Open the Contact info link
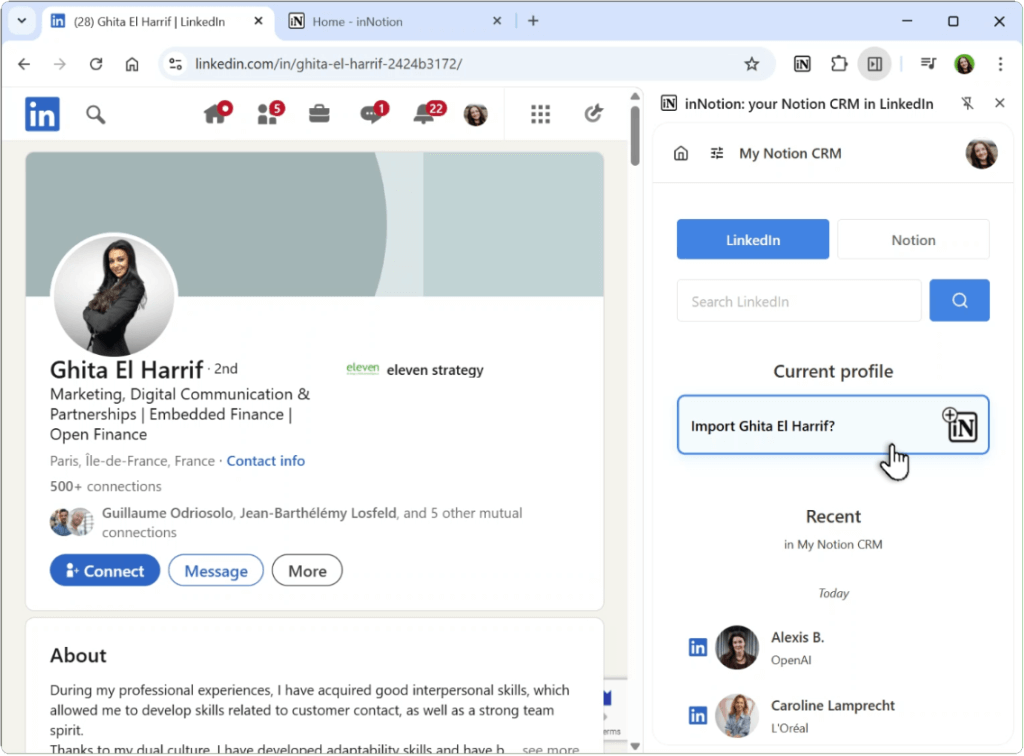Viewport: 1024px width, 756px height. tap(265, 461)
